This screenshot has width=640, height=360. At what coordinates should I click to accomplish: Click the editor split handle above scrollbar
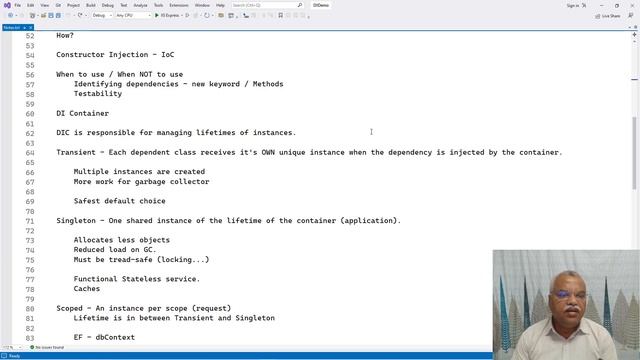(x=634, y=35)
